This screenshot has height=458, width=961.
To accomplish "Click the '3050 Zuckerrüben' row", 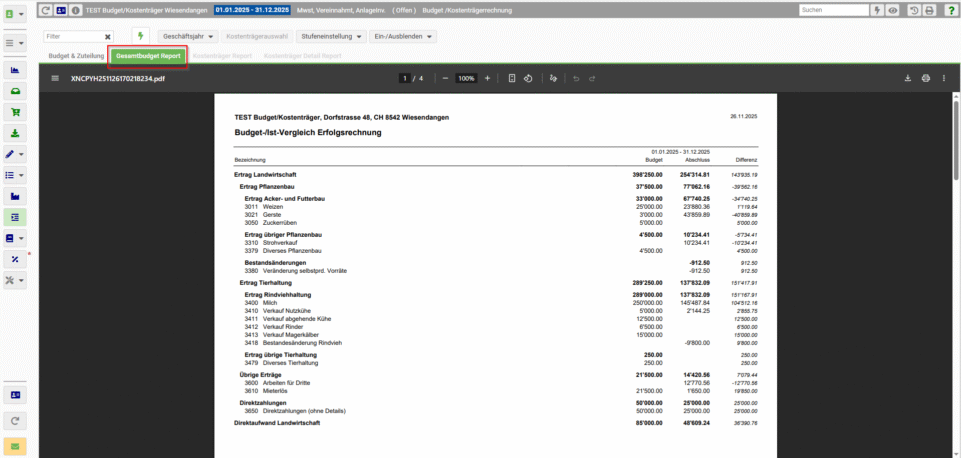I will point(496,223).
